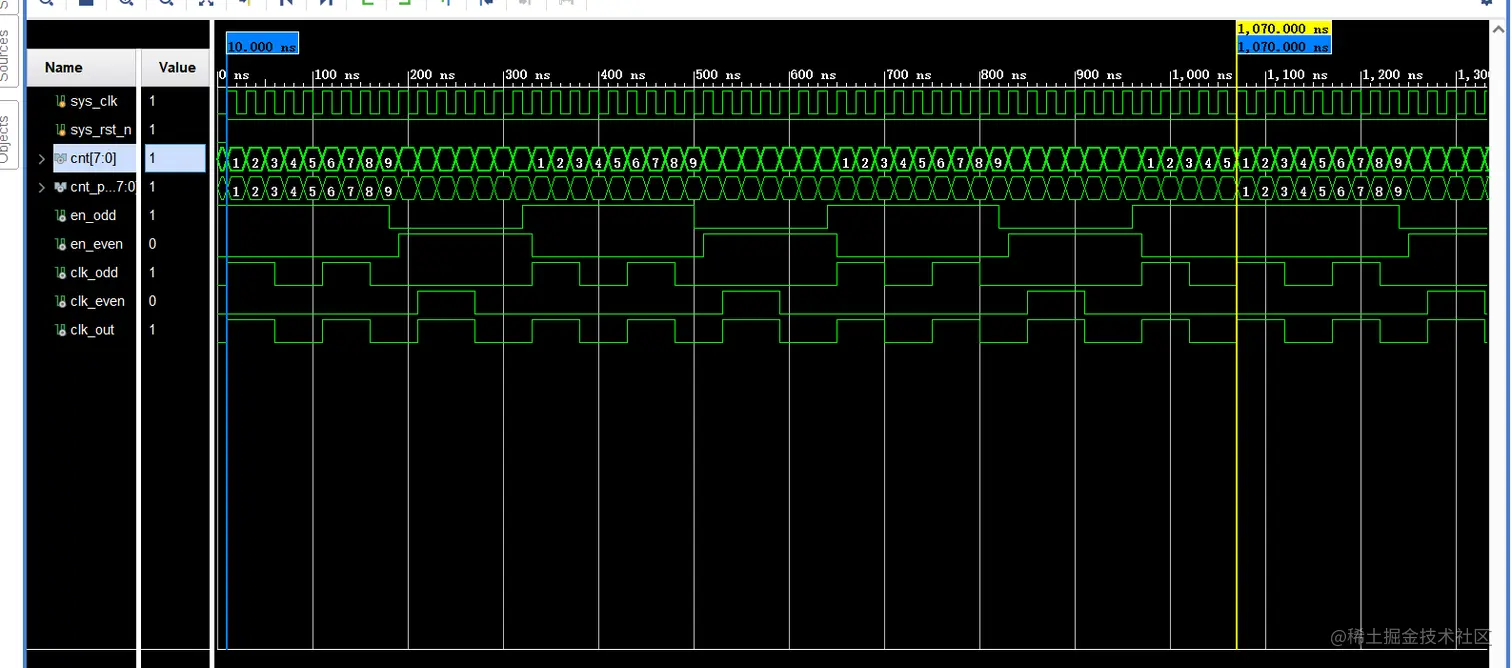Screen dimensions: 1512x668
Task: Click the 700 ns ruler label
Action: (909, 75)
